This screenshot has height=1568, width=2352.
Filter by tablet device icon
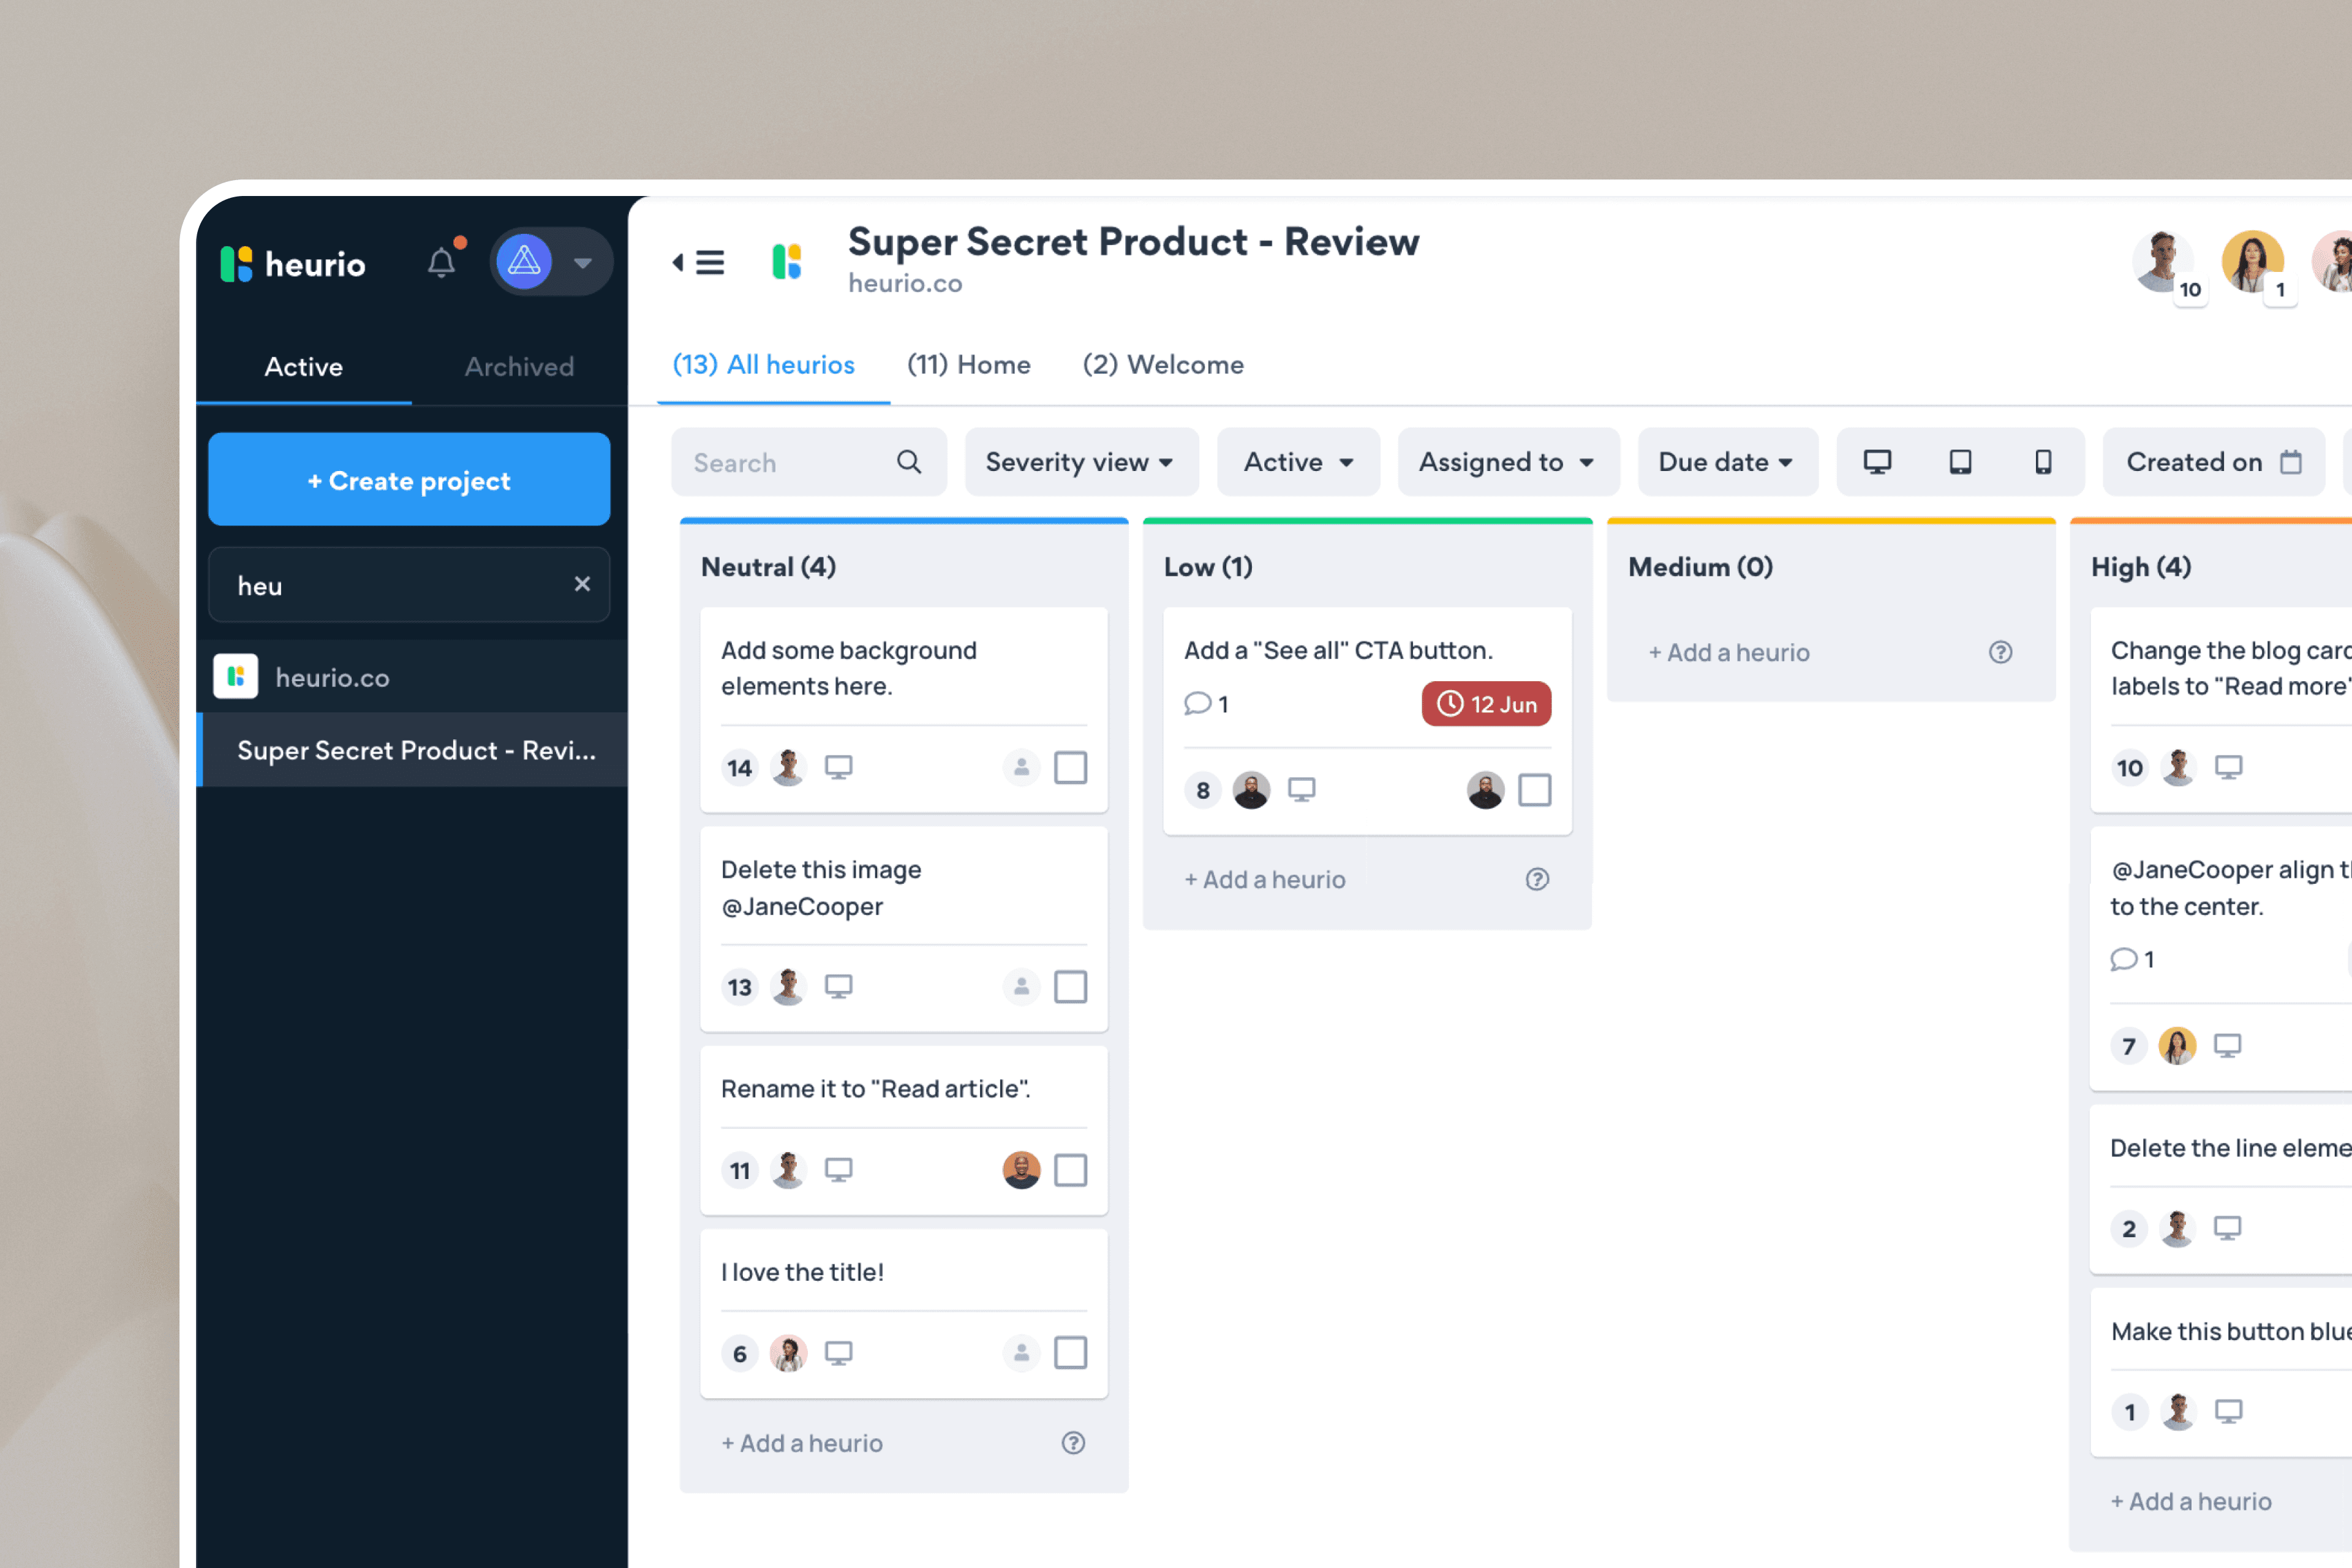coord(1960,462)
